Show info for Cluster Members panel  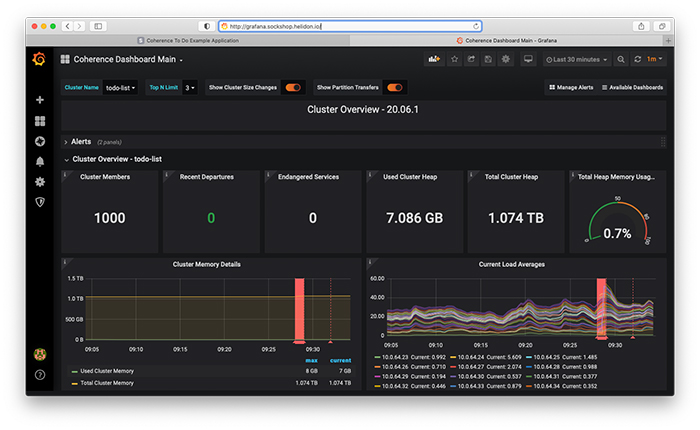65,175
